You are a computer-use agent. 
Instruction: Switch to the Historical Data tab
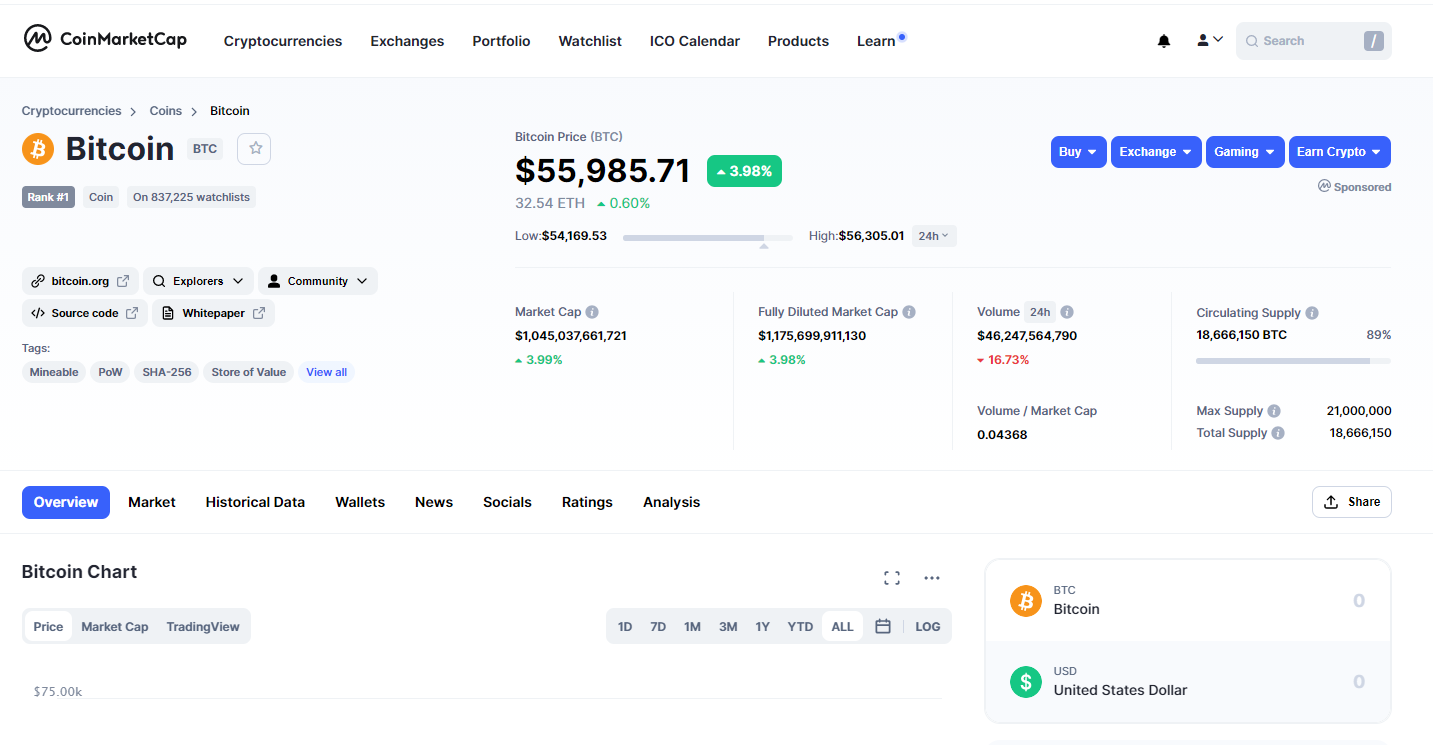point(255,502)
